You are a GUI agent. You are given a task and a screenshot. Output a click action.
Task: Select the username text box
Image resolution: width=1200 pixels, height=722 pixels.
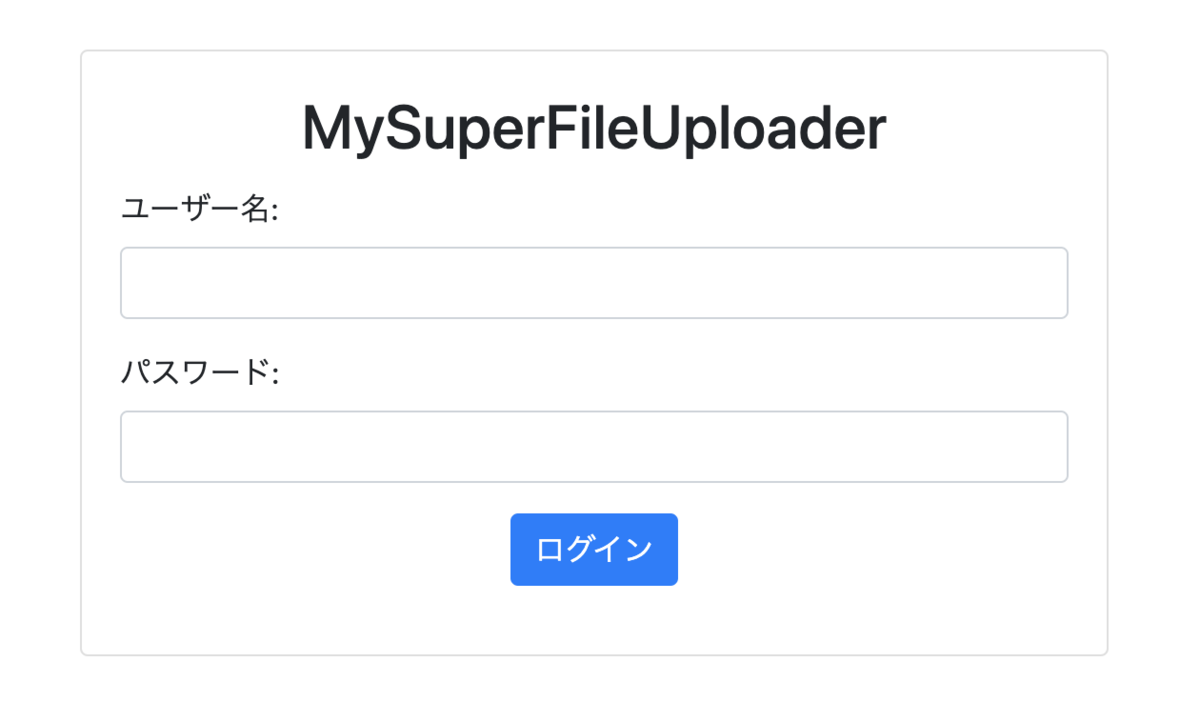pyautogui.click(x=594, y=283)
